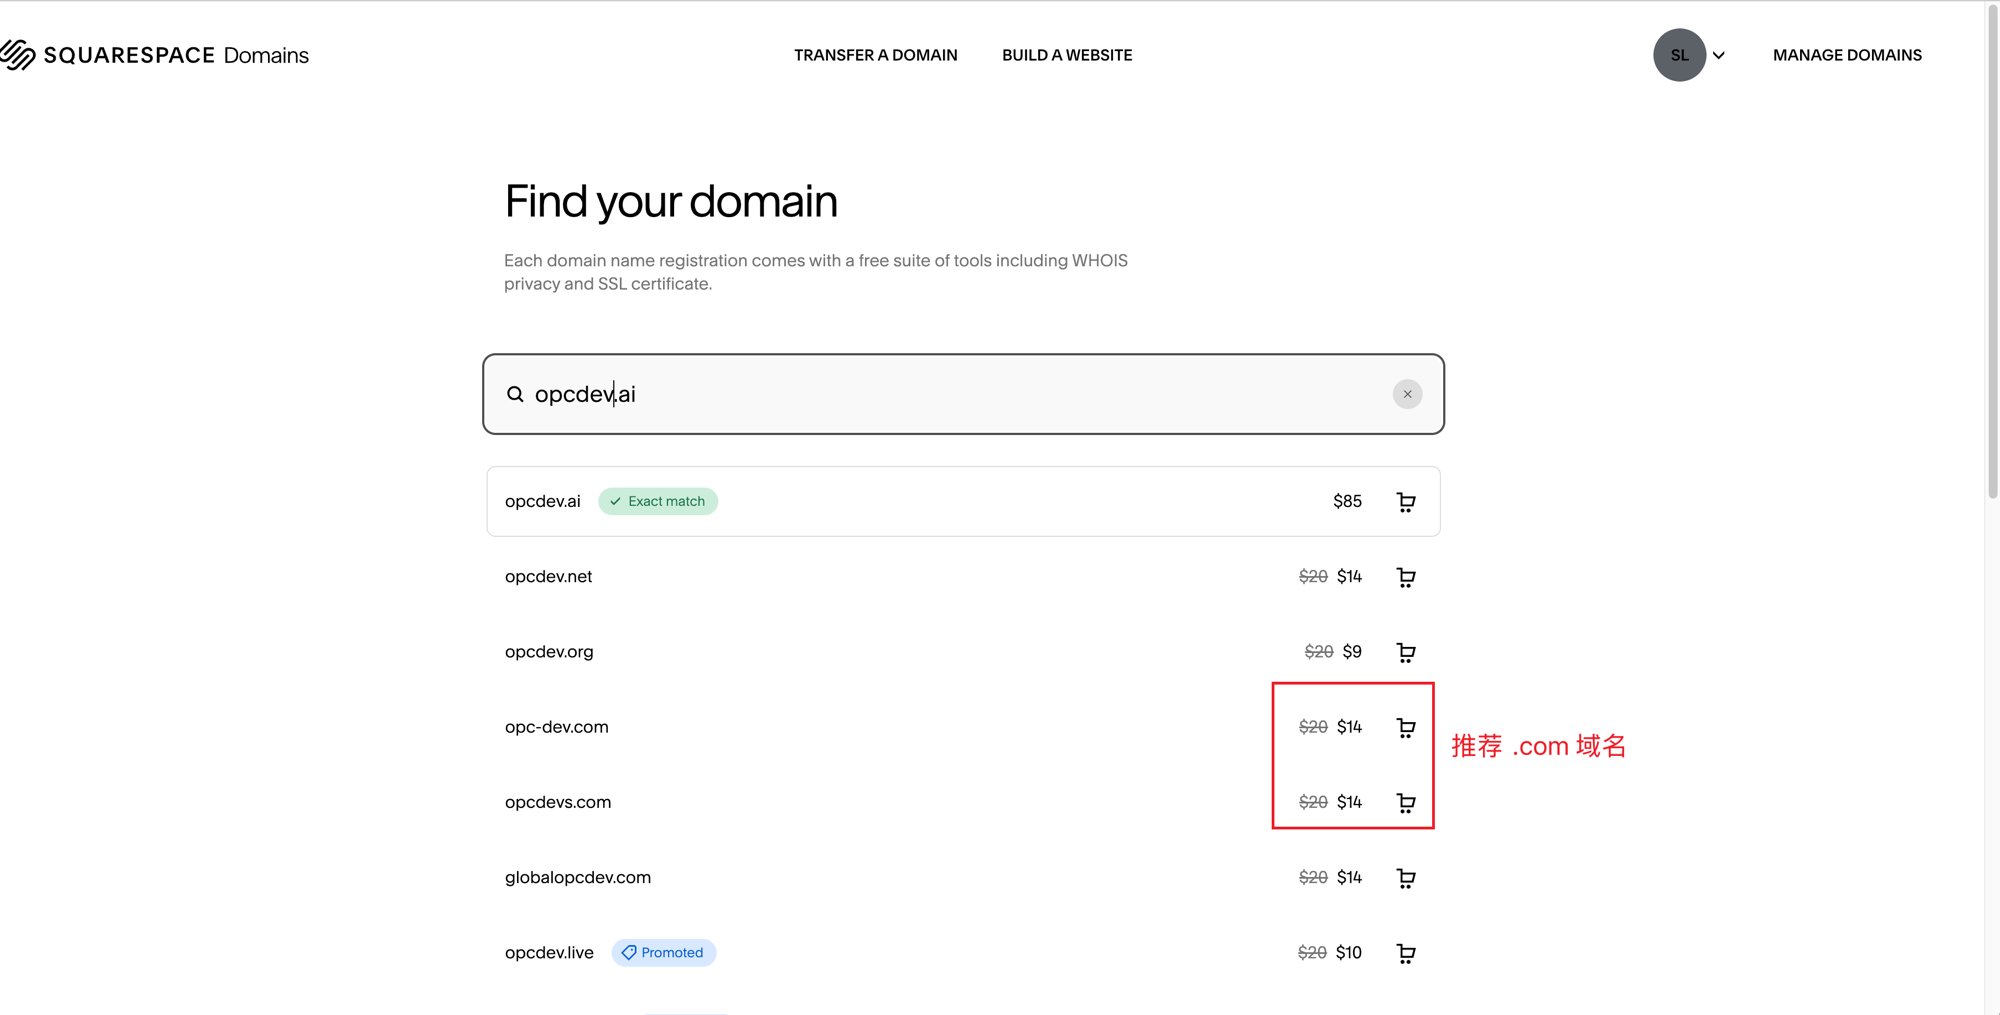This screenshot has height=1015, width=2000.
Task: Click the page vertical scrollbar
Action: [1992, 250]
